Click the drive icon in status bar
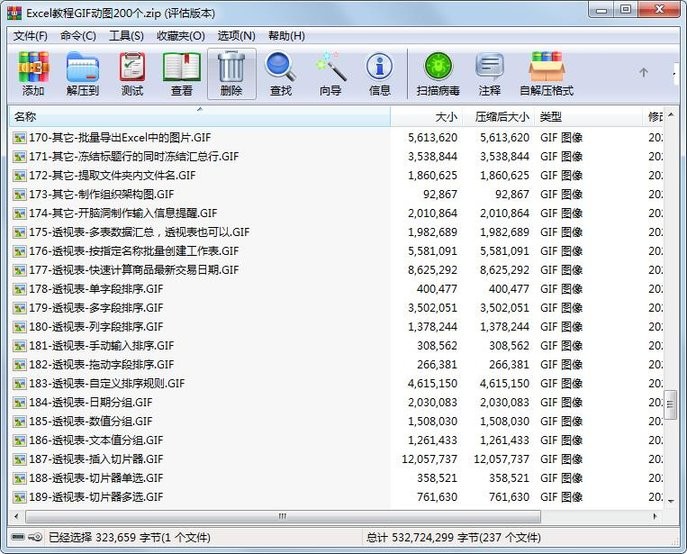The height and width of the screenshot is (554, 687). tap(18, 537)
